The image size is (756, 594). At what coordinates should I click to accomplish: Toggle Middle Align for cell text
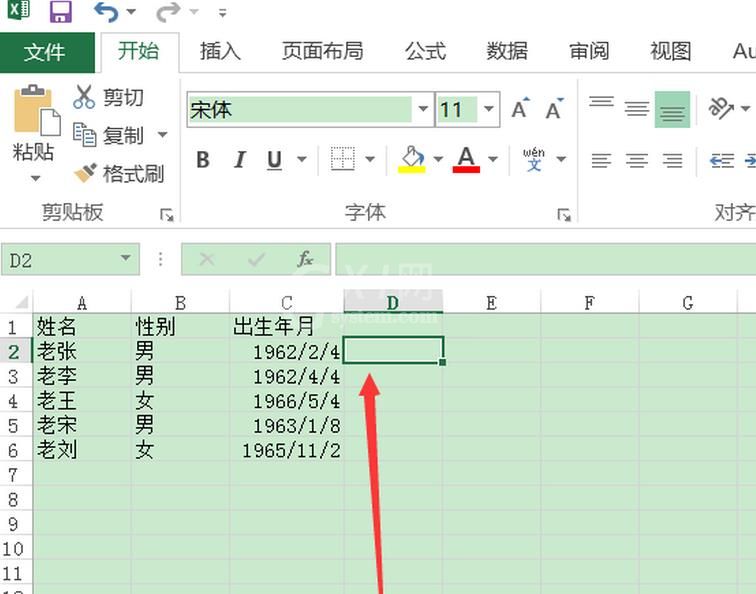637,109
